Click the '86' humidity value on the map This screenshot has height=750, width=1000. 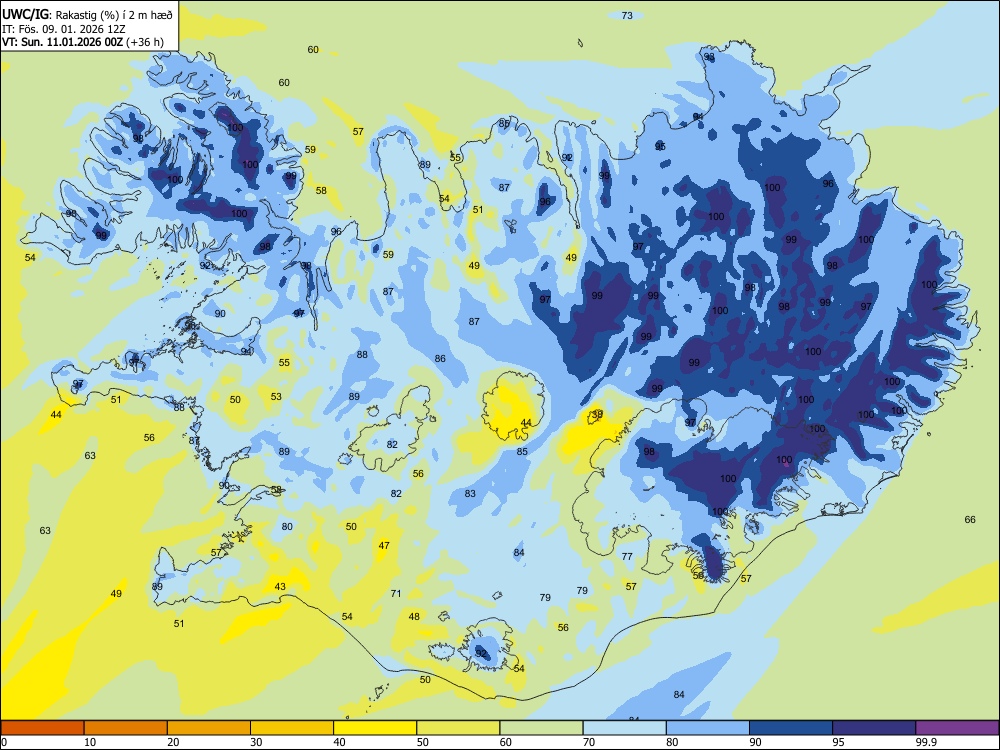click(x=441, y=359)
